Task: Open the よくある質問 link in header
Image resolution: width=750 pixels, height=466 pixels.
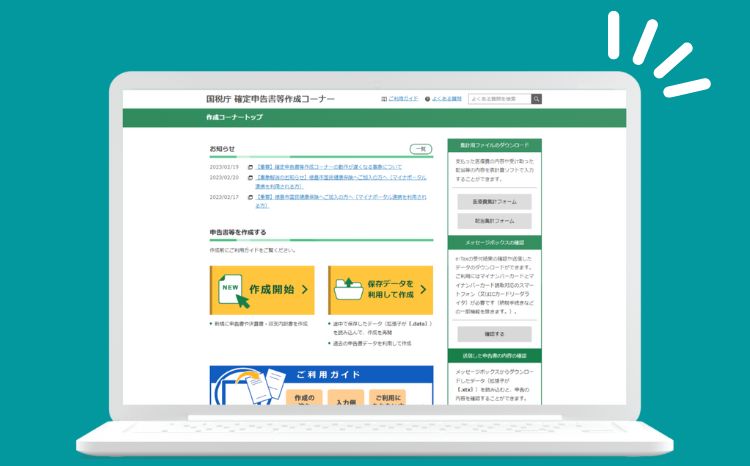Action: pos(447,99)
